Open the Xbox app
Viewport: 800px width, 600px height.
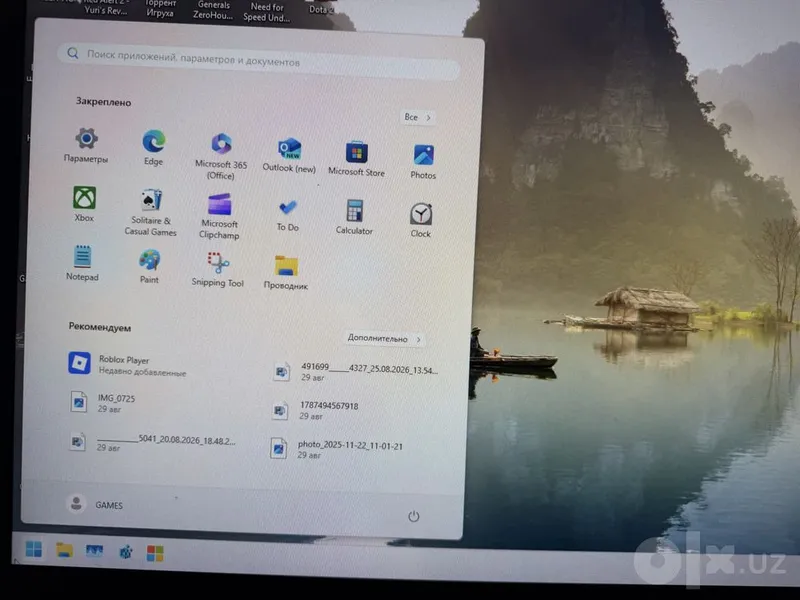(x=84, y=204)
